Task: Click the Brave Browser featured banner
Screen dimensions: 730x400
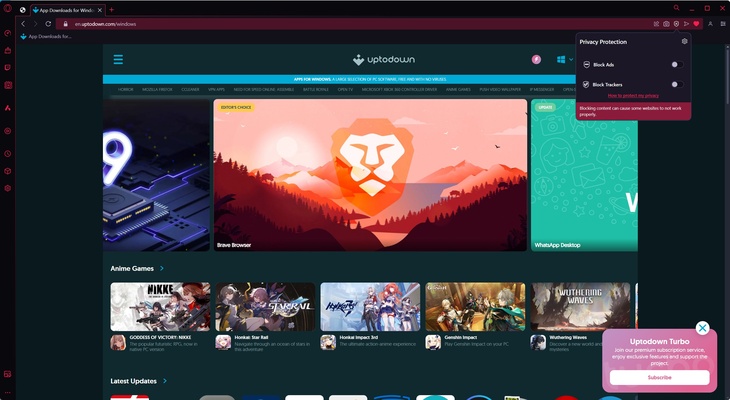Action: tap(370, 175)
